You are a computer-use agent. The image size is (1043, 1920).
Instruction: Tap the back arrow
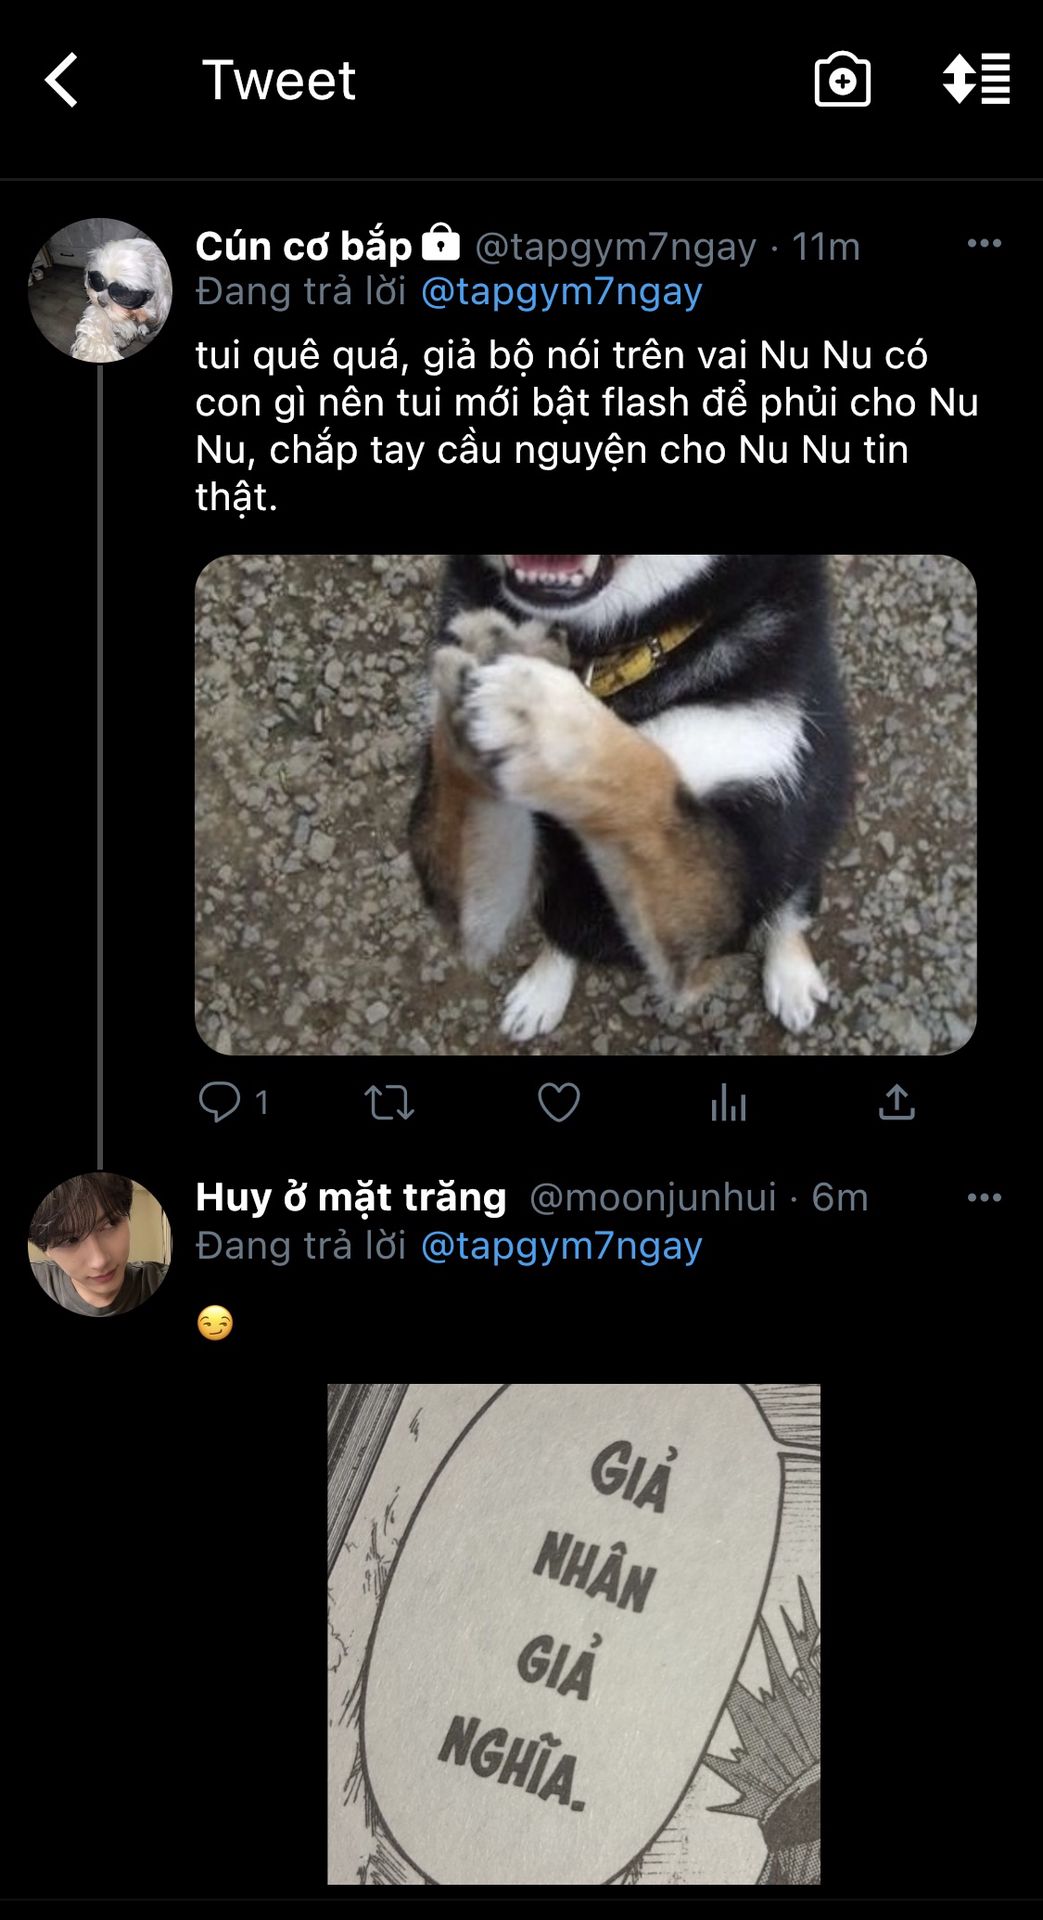coord(62,80)
